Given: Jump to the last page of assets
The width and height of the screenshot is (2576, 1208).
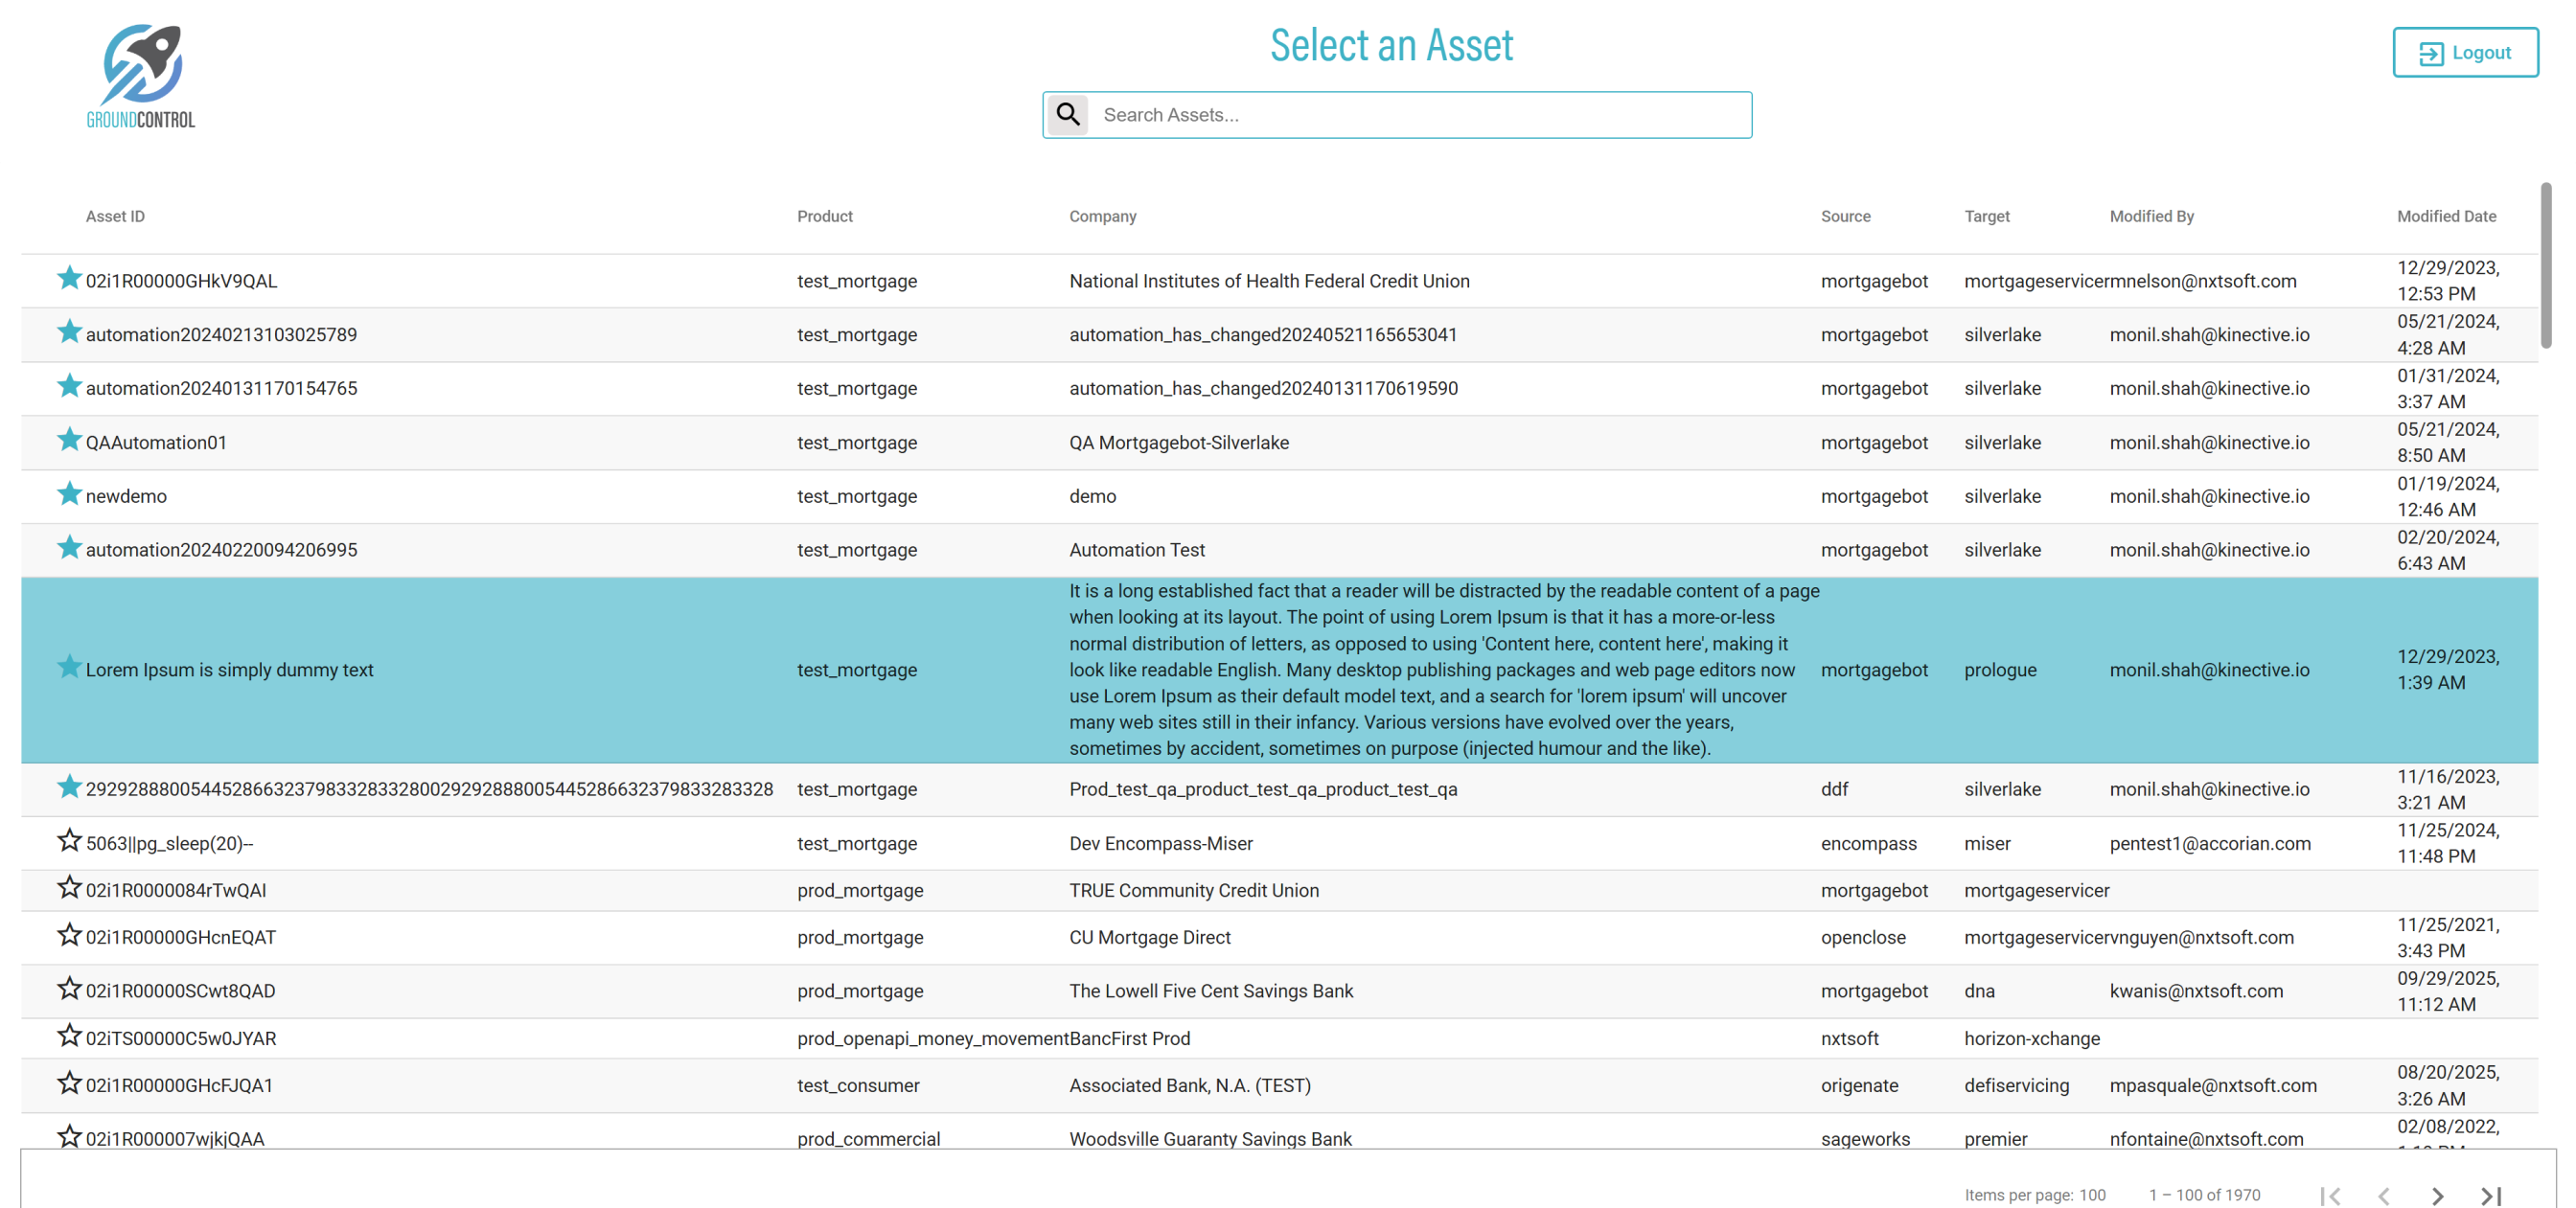Looking at the screenshot, I should [2491, 1195].
